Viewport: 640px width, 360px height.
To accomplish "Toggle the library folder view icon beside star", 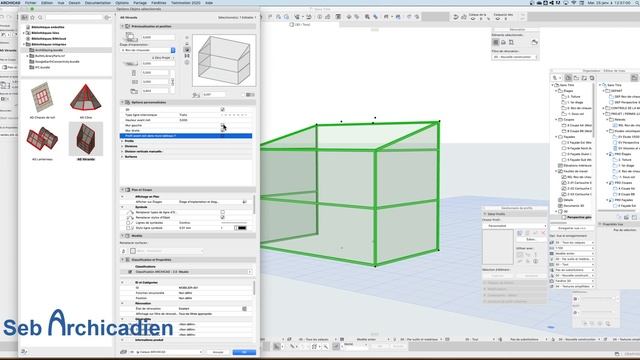I will 24,18.
